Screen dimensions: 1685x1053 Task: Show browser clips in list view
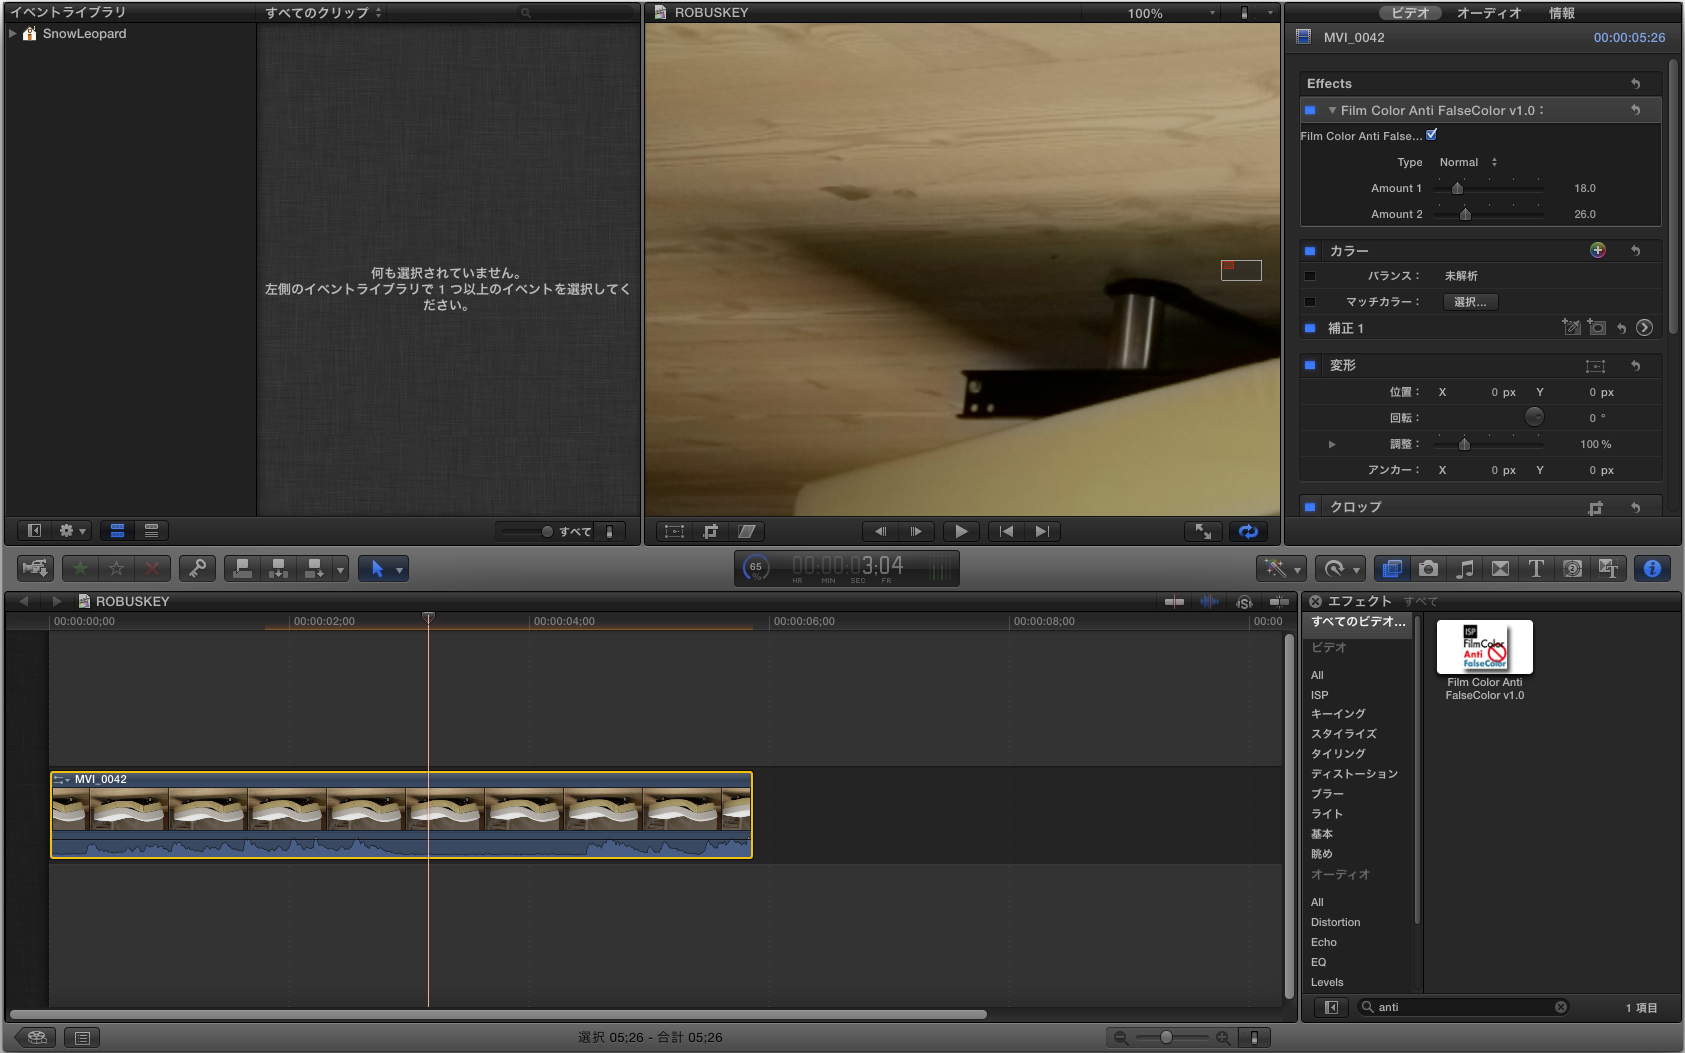point(152,531)
